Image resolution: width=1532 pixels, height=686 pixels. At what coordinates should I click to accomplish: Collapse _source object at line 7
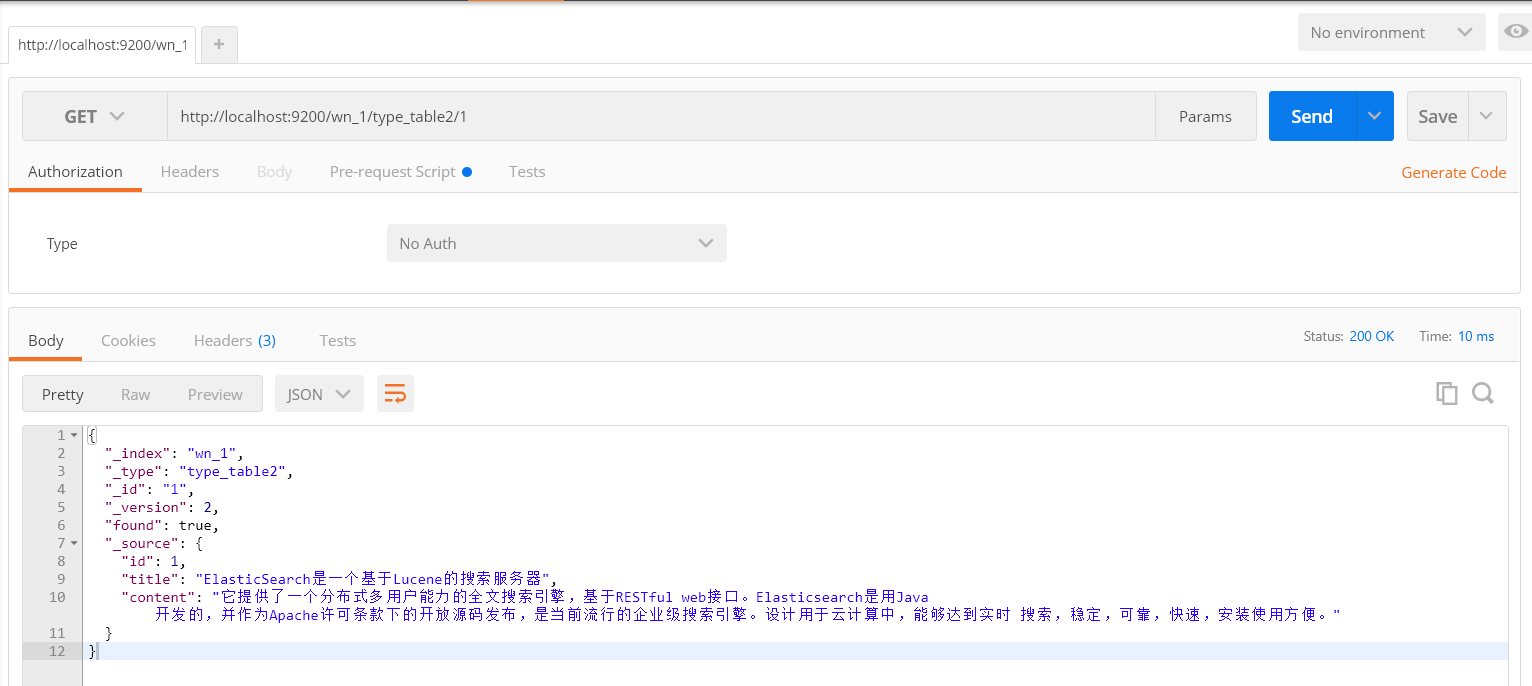pos(74,543)
